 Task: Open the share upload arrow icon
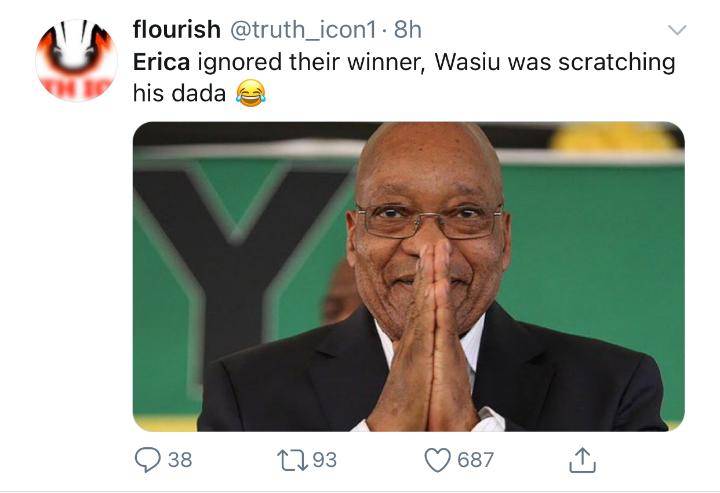[582, 459]
